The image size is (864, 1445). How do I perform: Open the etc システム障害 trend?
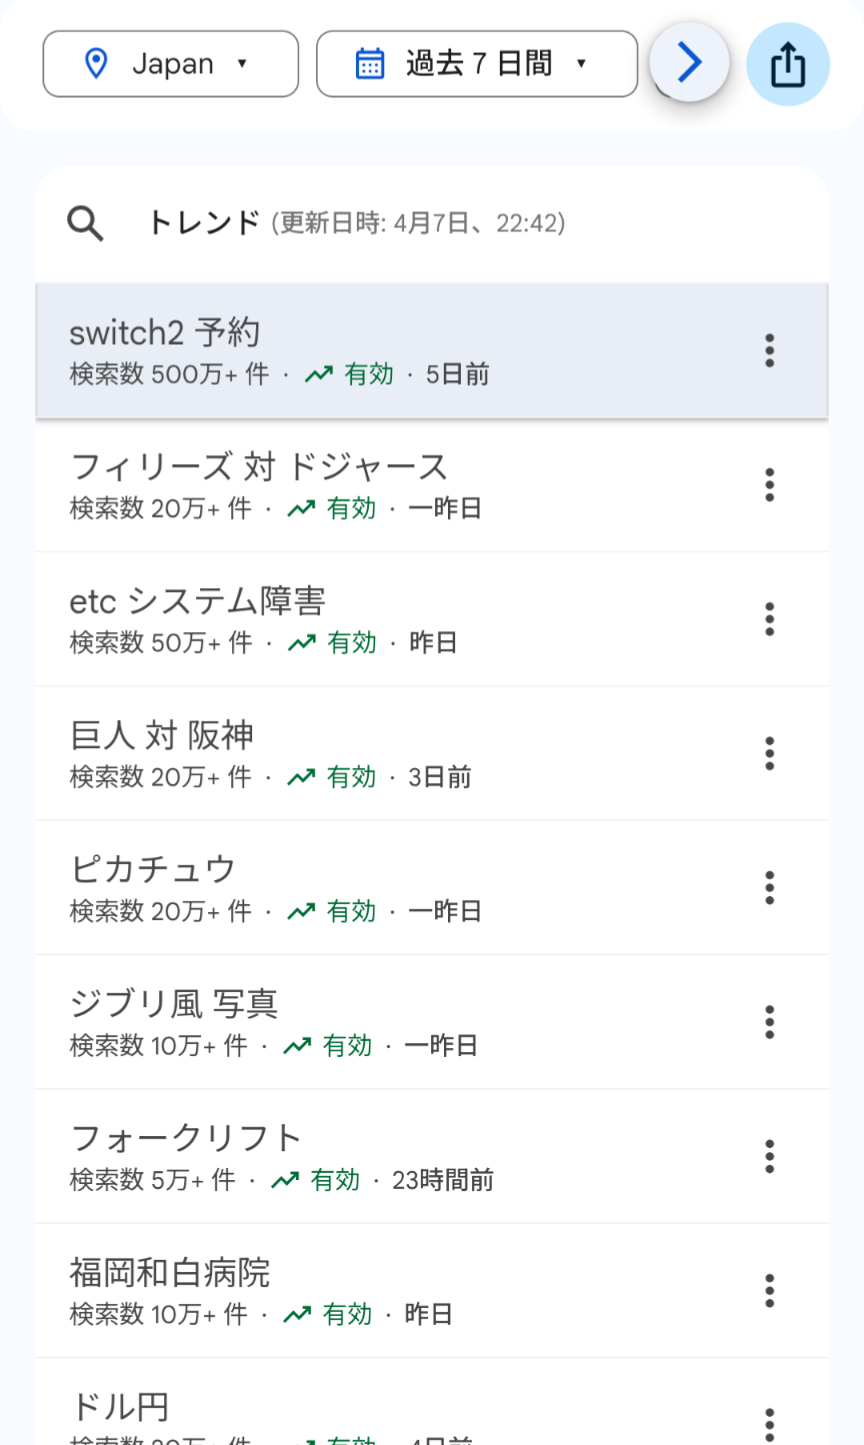432,619
